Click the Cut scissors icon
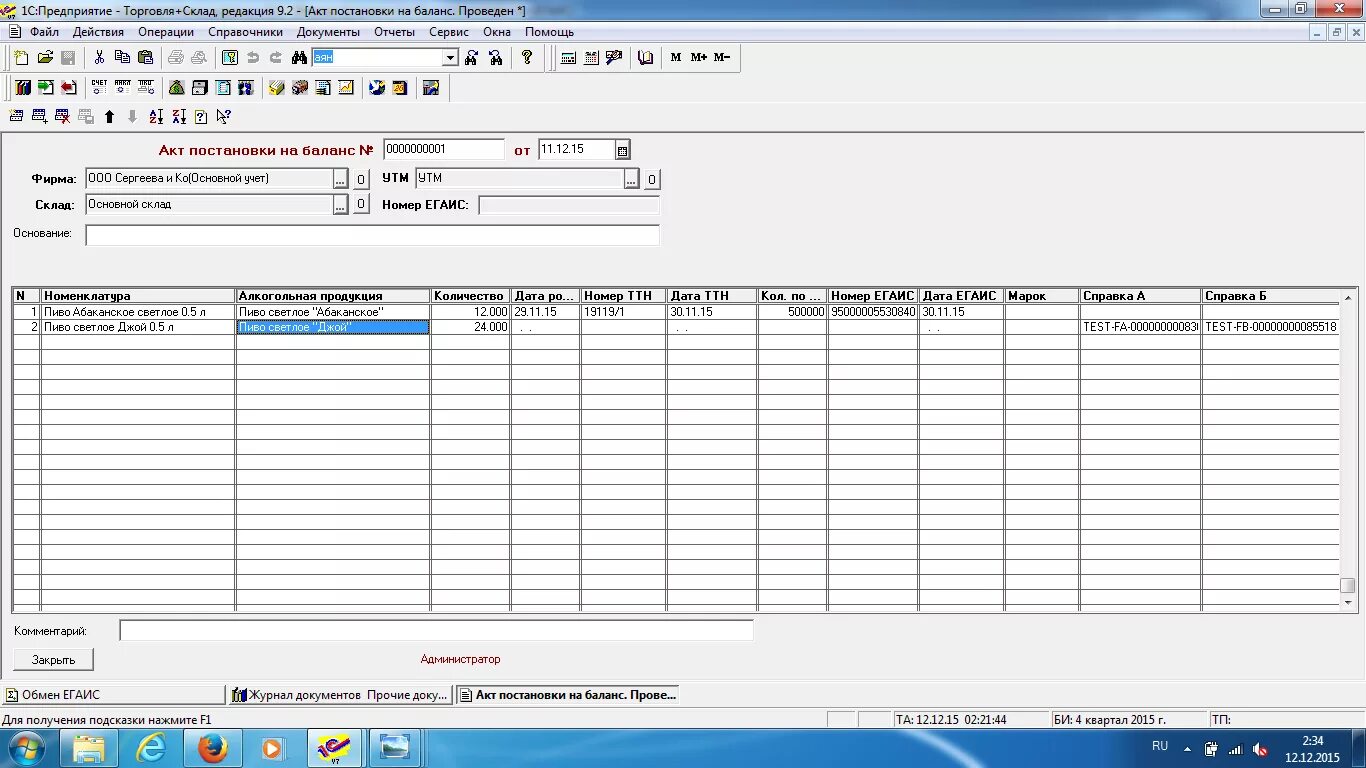 pyautogui.click(x=100, y=58)
